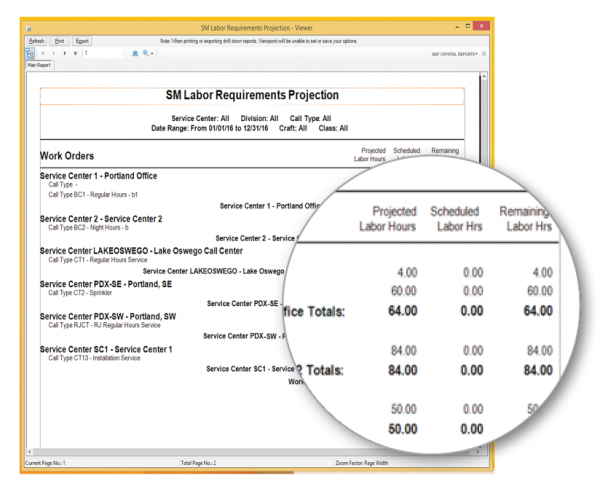Image resolution: width=600 pixels, height=502 pixels.
Task: Maximize the Viewer window
Action: (467, 26)
